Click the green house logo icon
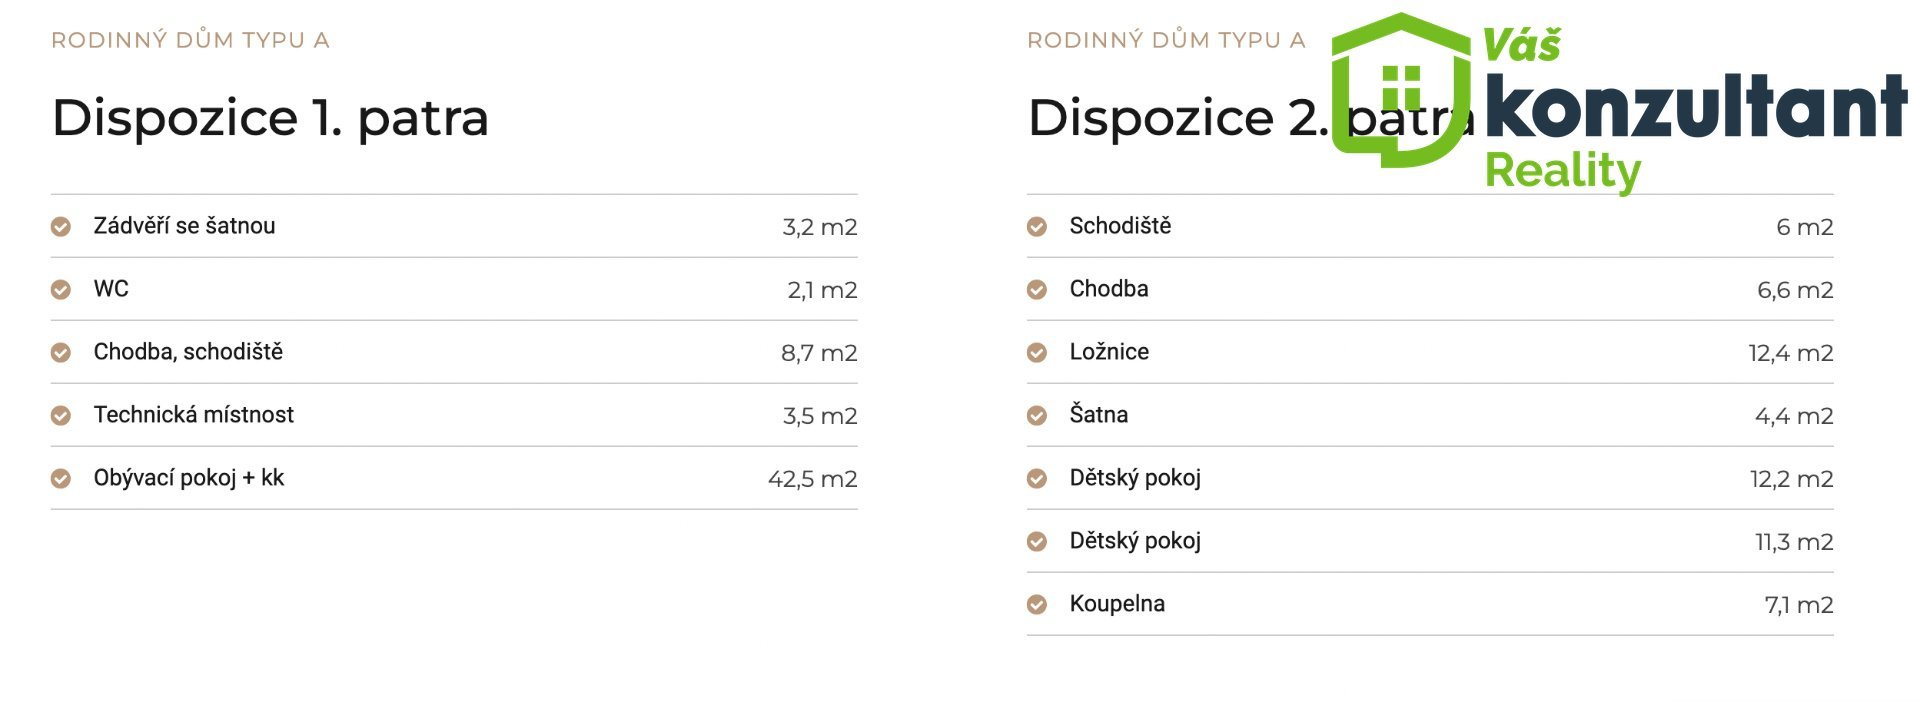This screenshot has height=702, width=1920. point(1402,90)
